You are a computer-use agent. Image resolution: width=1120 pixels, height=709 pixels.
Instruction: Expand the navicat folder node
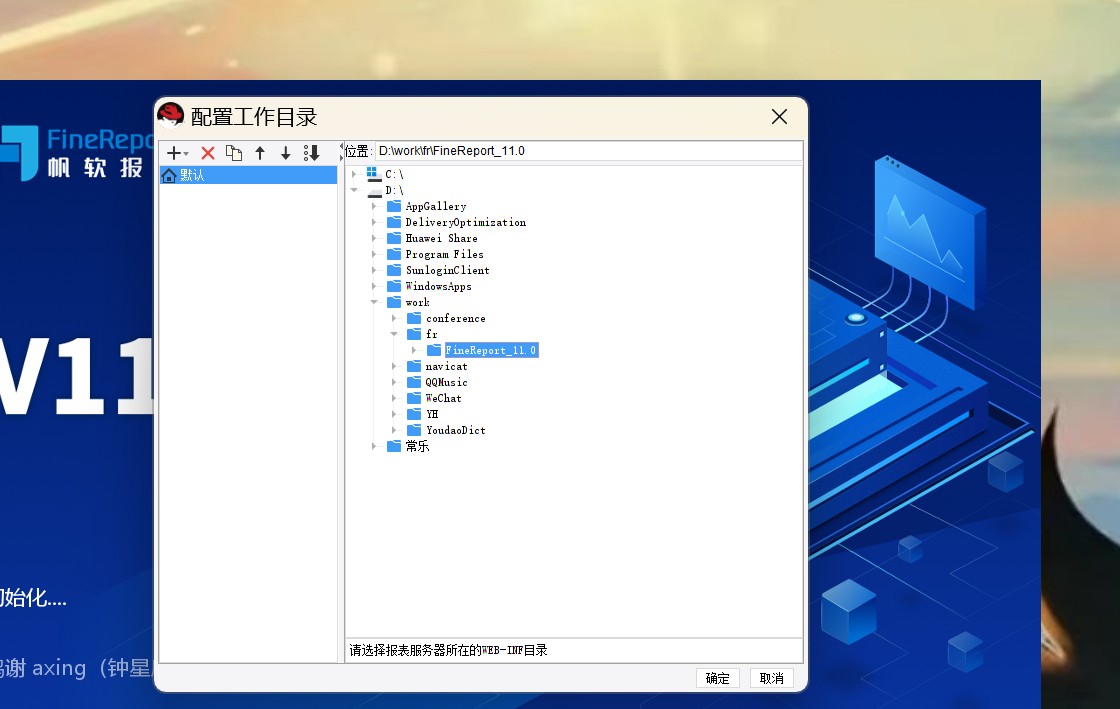point(394,366)
